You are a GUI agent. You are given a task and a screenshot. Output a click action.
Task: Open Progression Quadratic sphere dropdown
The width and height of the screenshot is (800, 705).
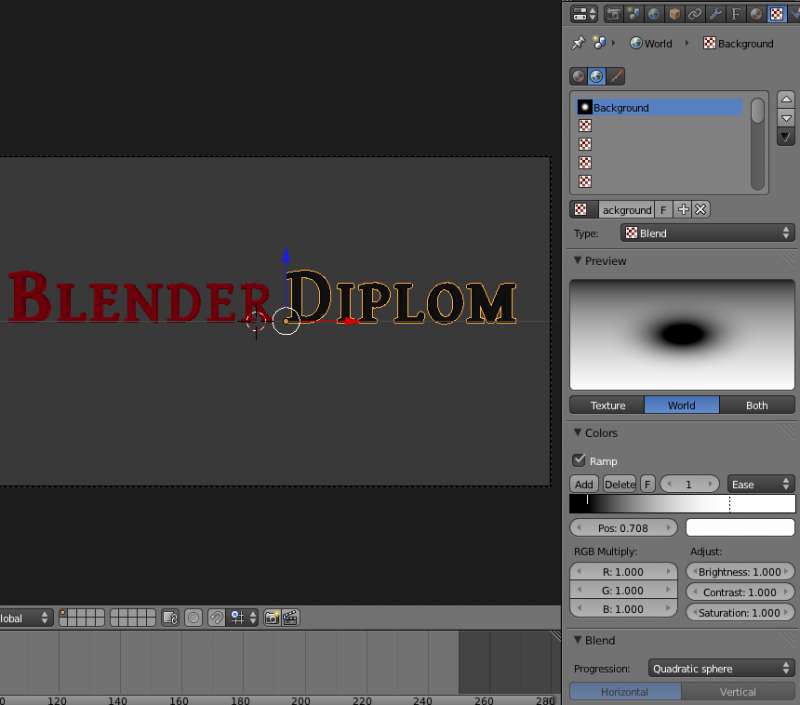(x=720, y=668)
